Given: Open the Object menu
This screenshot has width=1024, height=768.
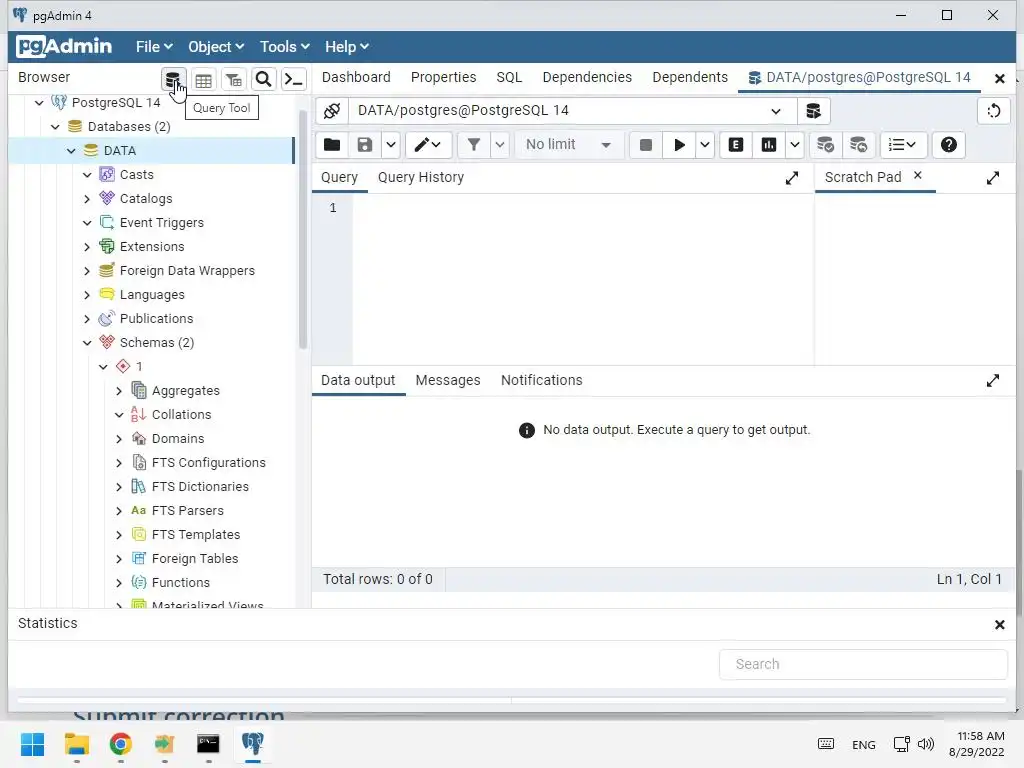Looking at the screenshot, I should [216, 47].
